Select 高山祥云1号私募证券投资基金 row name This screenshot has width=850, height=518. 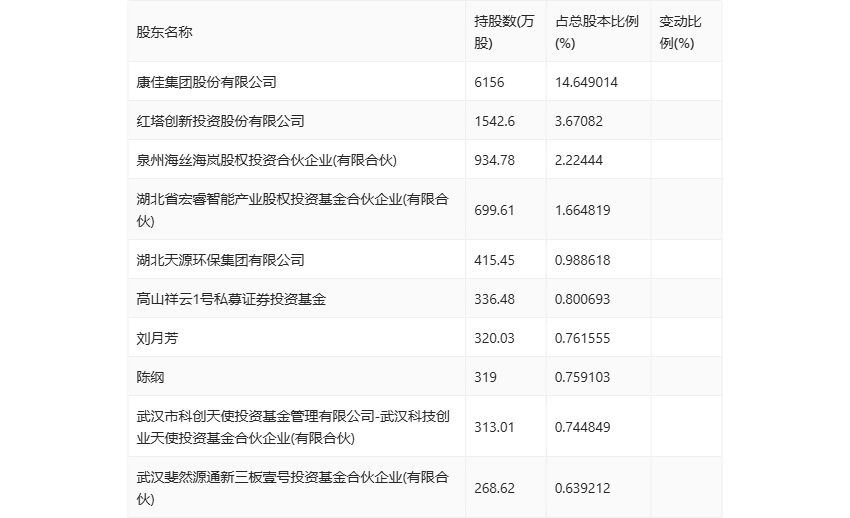coord(231,299)
